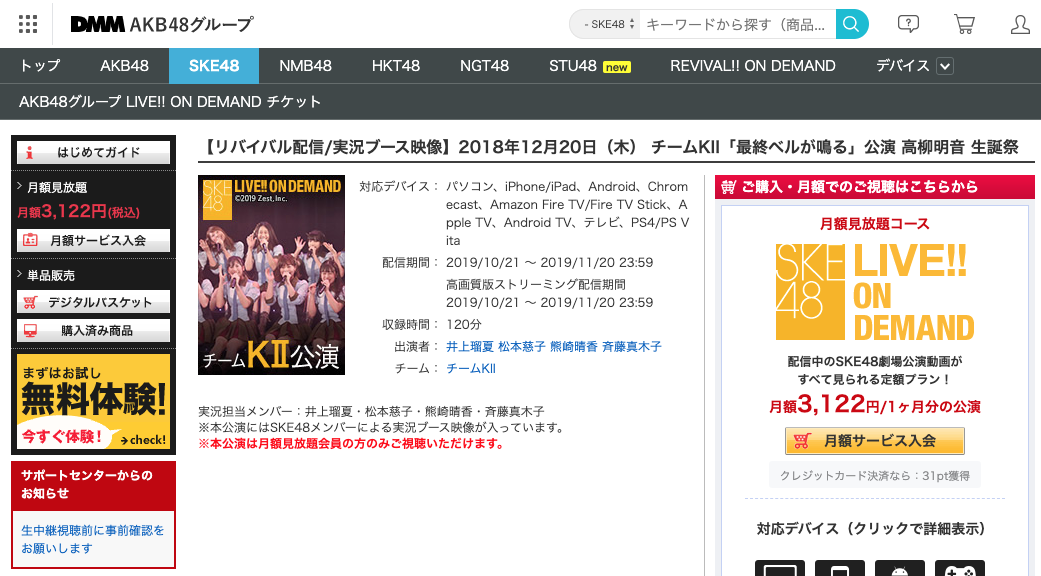
Task: Open the SKE48 search category dropdown
Action: (605, 25)
